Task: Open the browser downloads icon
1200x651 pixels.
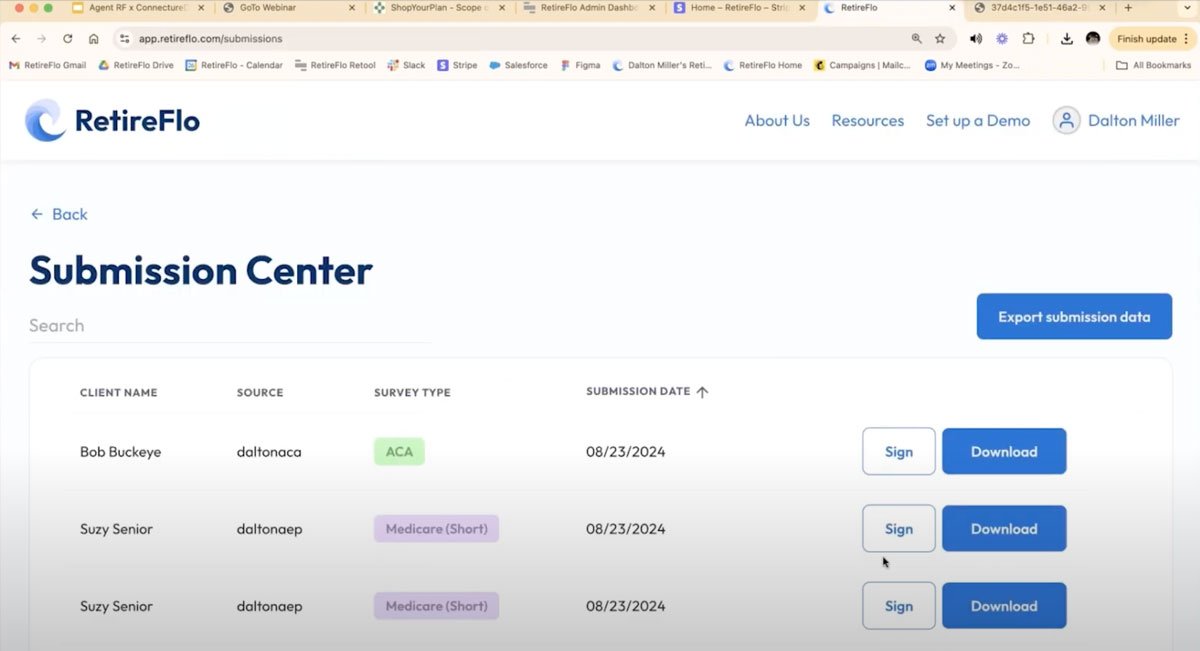Action: coord(1067,39)
